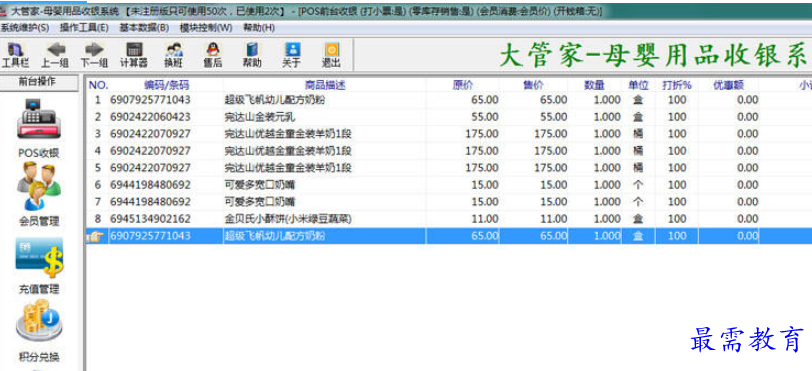The width and height of the screenshot is (812, 371).
Task: Select barcode 6907925771043 in row NO. 1
Action: pos(150,100)
